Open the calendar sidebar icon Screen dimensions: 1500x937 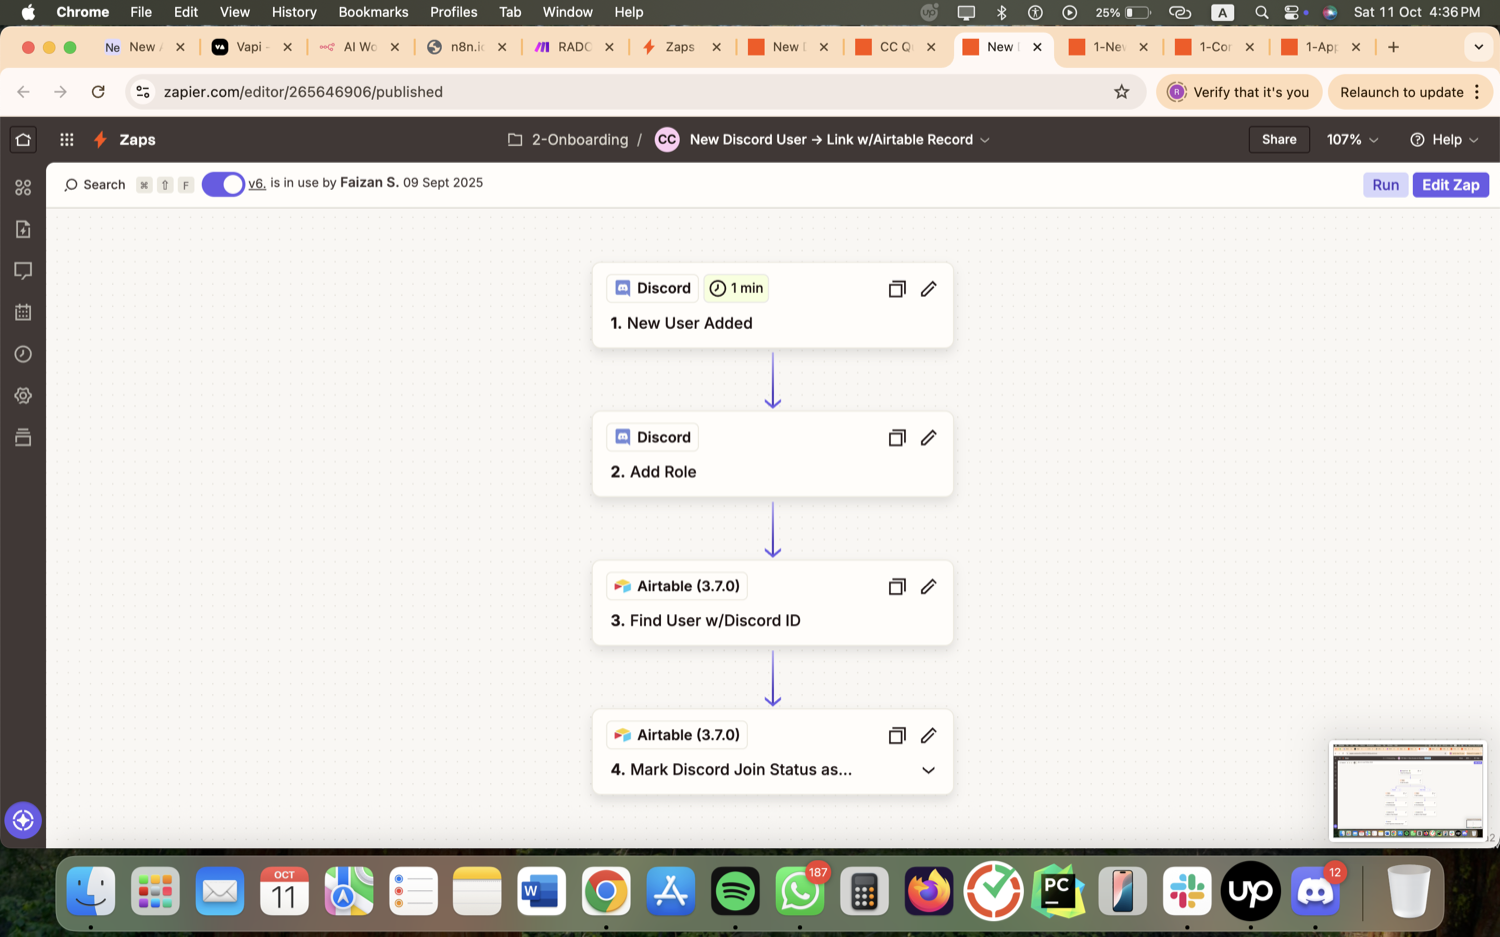23,312
